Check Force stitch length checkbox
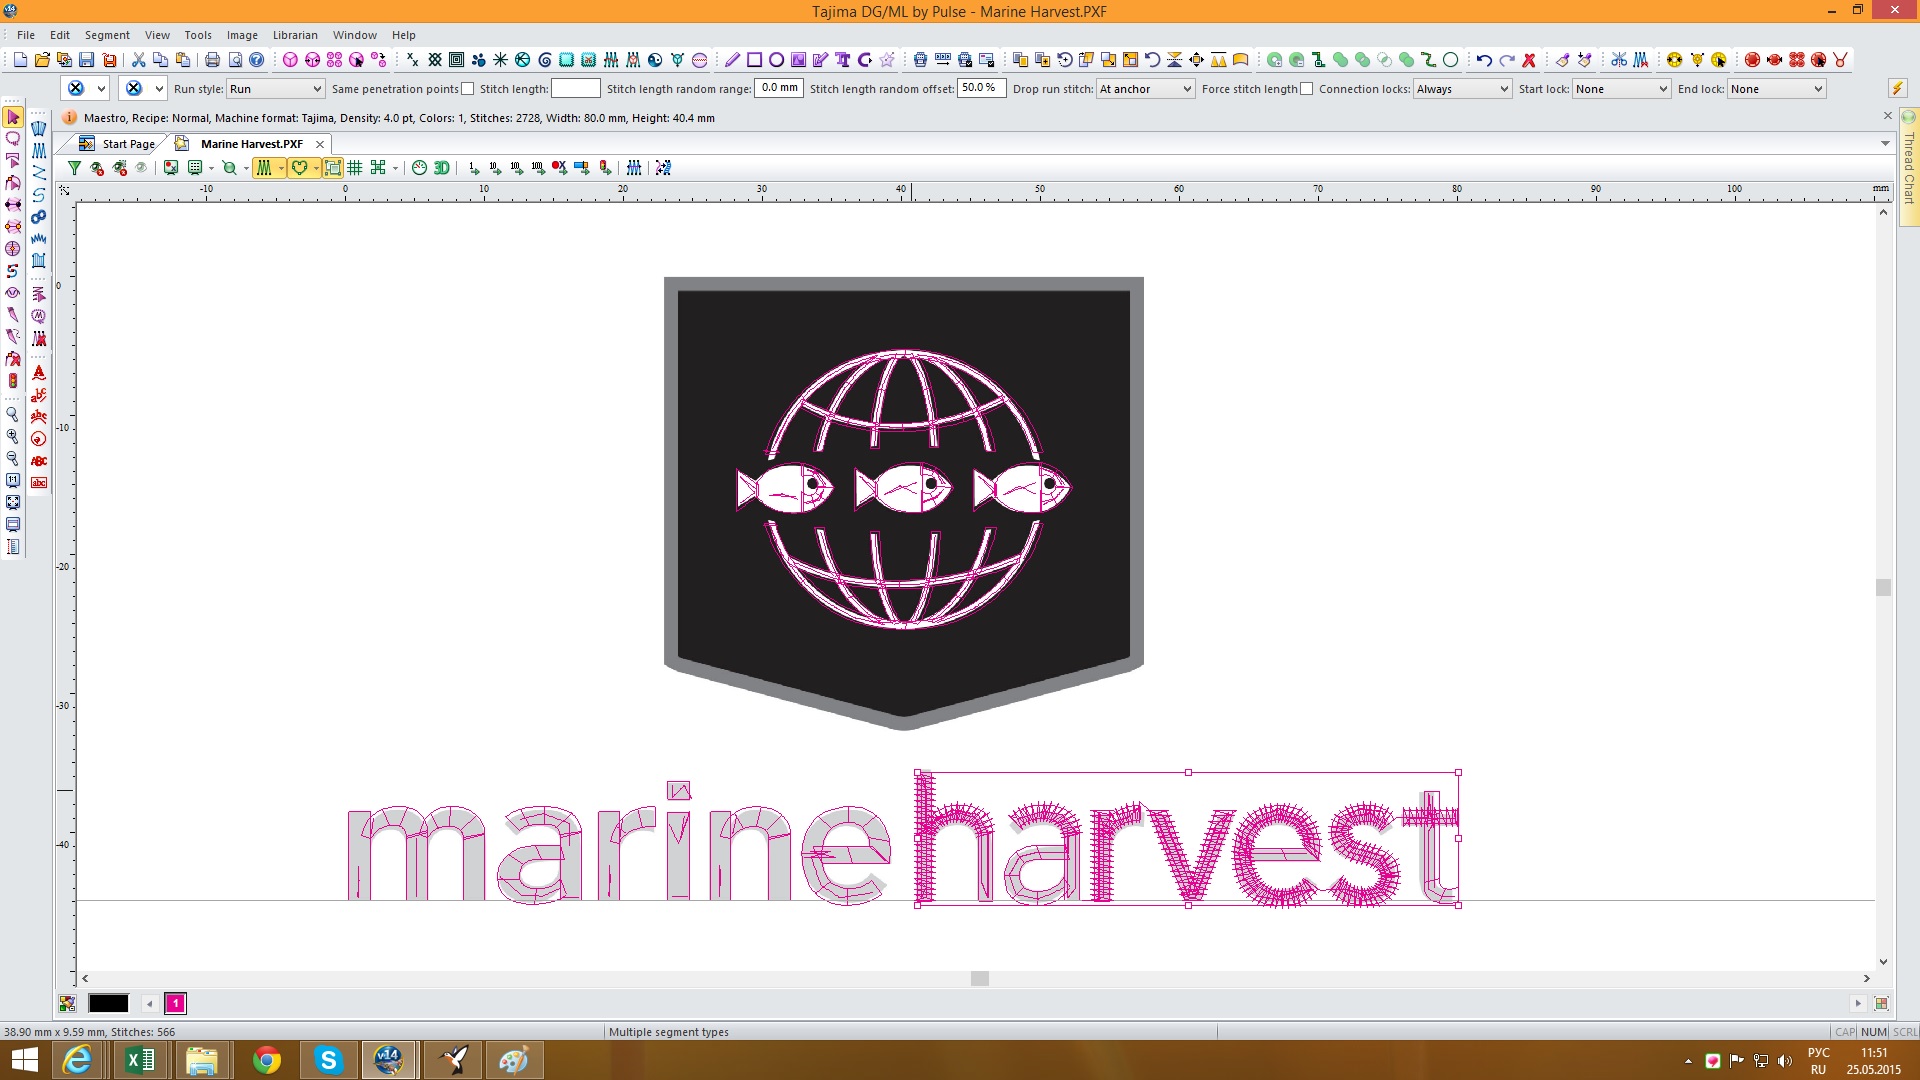 point(1306,89)
